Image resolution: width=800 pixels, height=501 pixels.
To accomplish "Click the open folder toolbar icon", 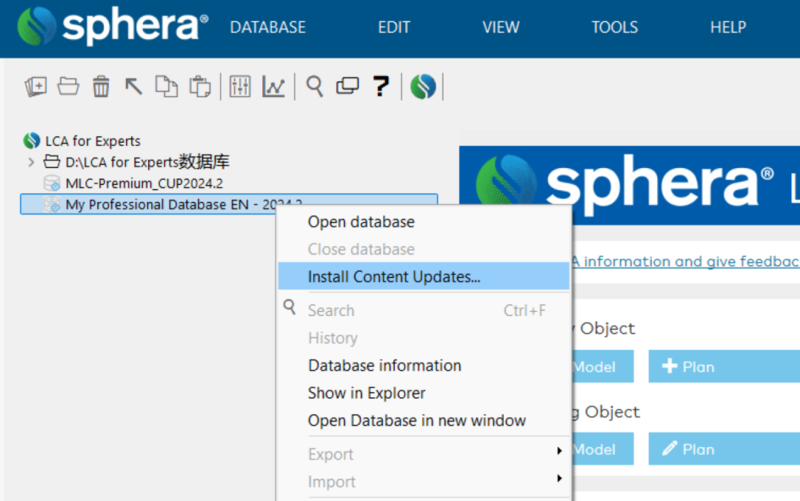I will coord(68,87).
